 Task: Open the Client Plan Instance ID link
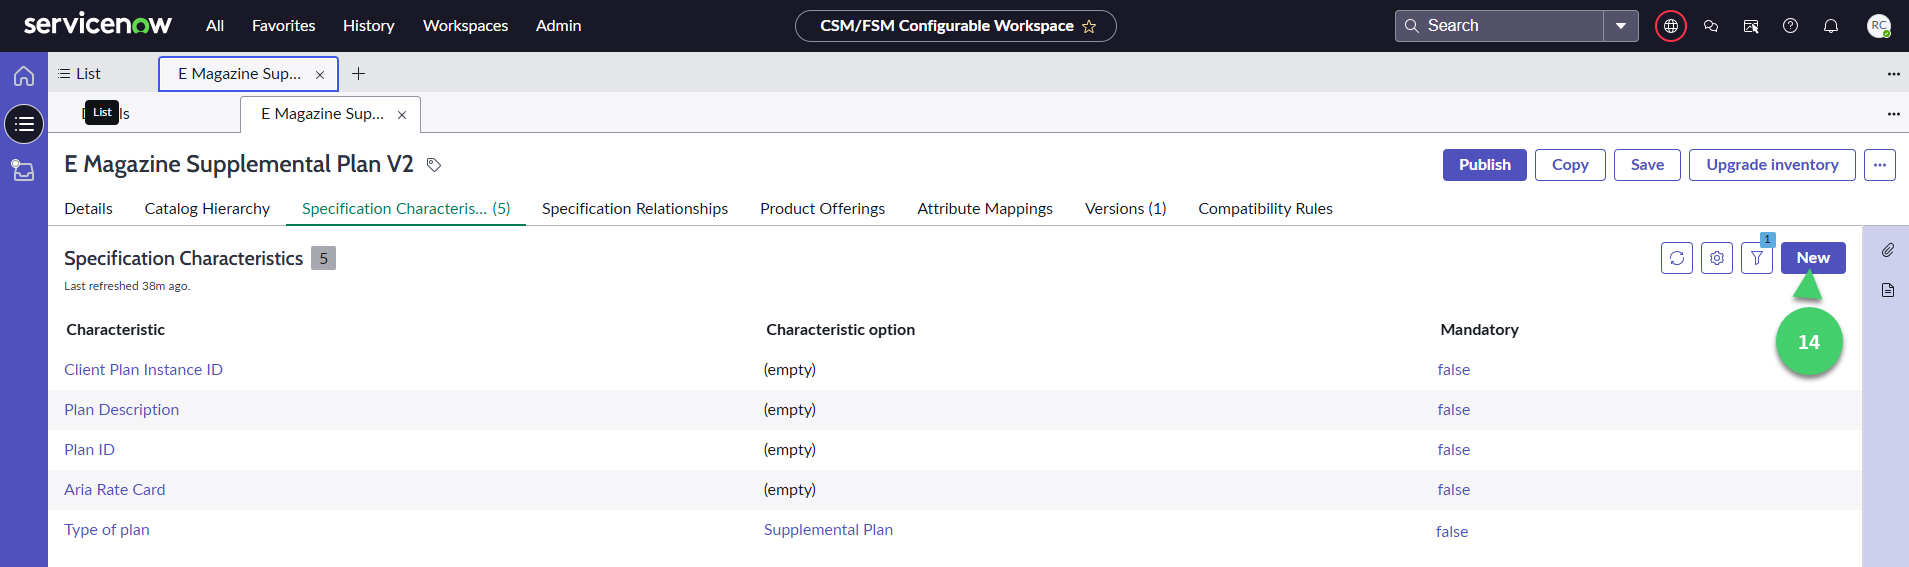pos(144,370)
